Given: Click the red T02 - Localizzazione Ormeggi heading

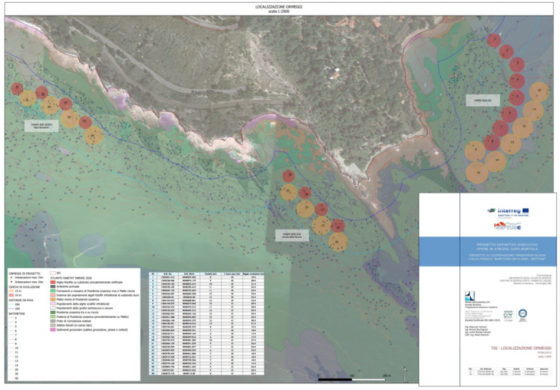Looking at the screenshot, I should pyautogui.click(x=521, y=348).
